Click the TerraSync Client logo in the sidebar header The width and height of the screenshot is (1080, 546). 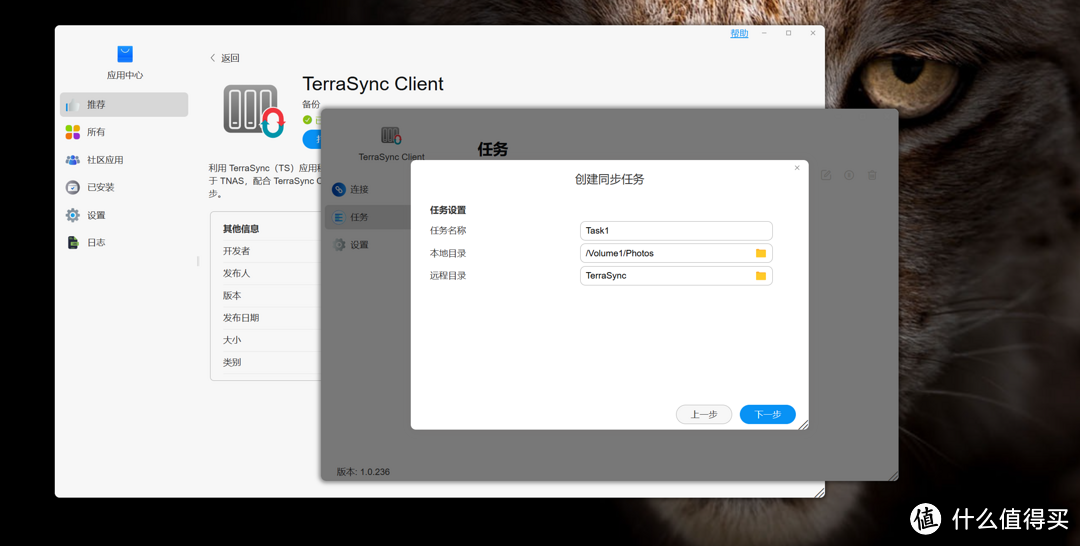pyautogui.click(x=391, y=136)
